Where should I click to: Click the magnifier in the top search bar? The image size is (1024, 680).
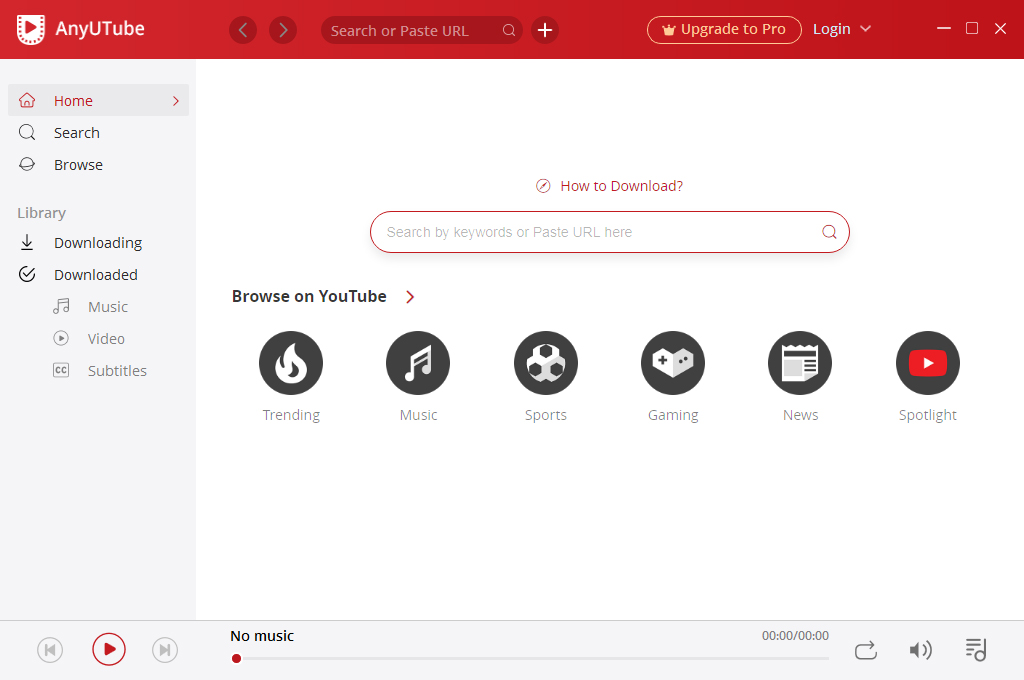(509, 30)
